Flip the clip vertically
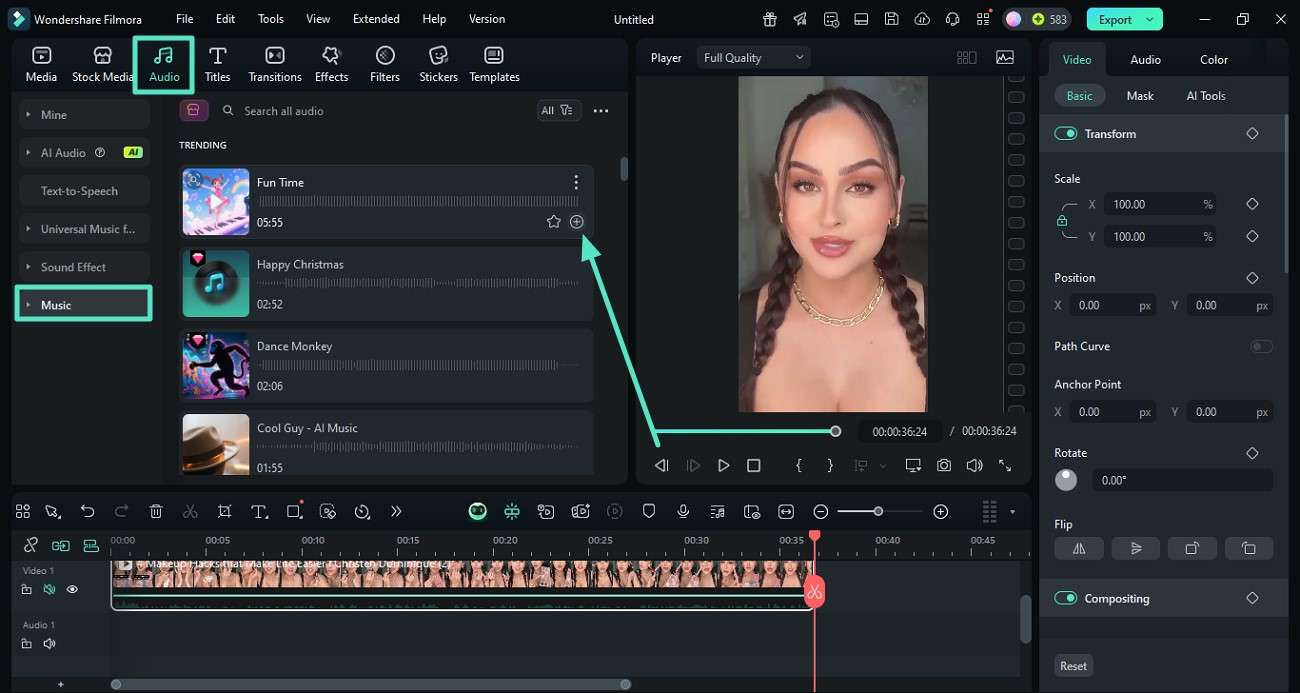 click(x=1136, y=548)
